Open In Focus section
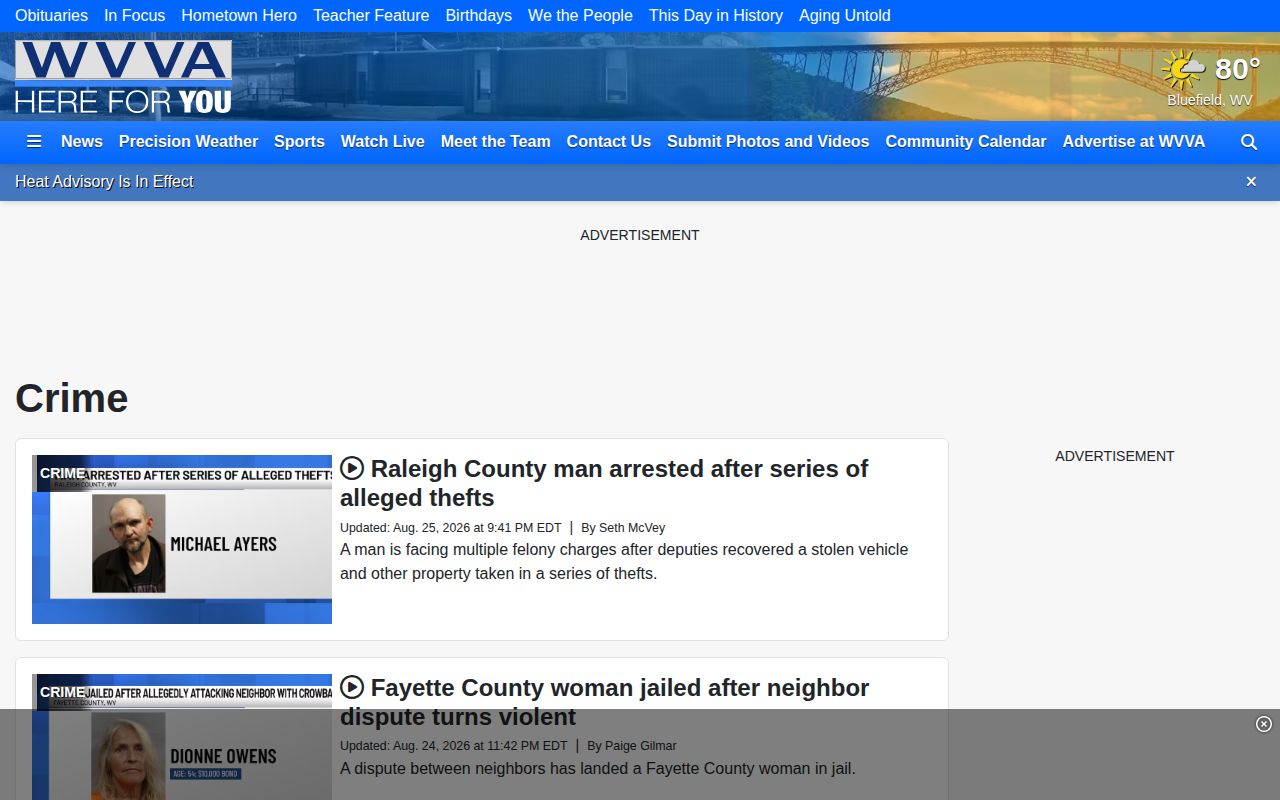 click(x=135, y=15)
